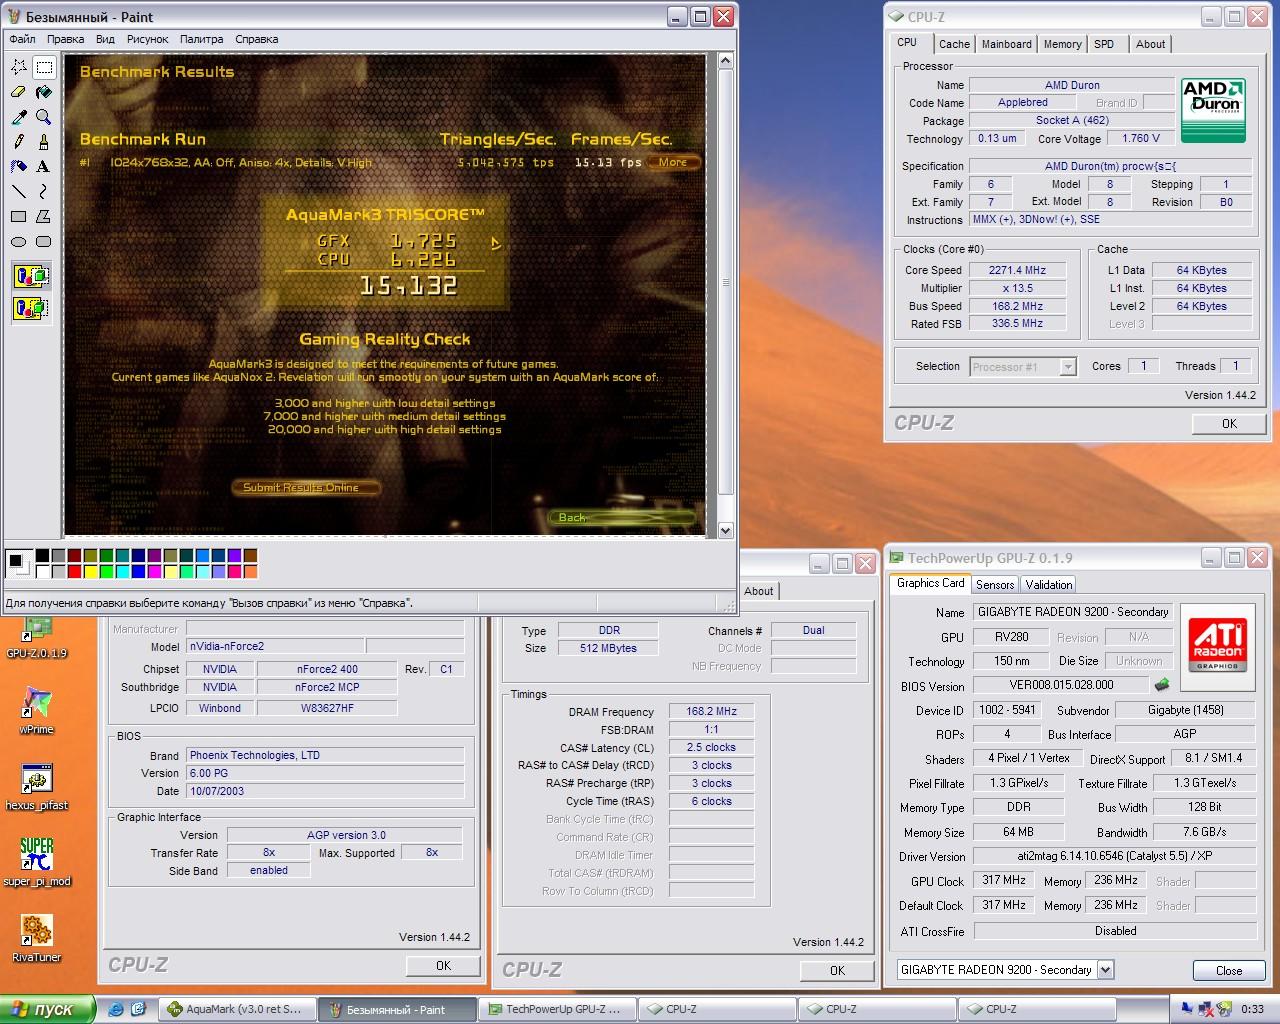Click Paint's vertical scrollbar up arrow
Image resolution: width=1280 pixels, height=1024 pixels.
(x=726, y=62)
